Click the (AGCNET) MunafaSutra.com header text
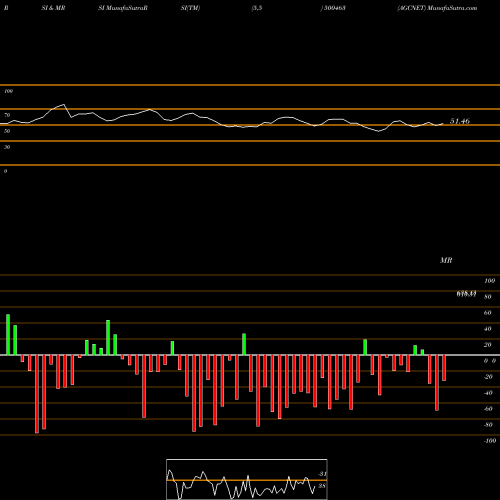The width and height of the screenshot is (500, 500). tap(437, 8)
